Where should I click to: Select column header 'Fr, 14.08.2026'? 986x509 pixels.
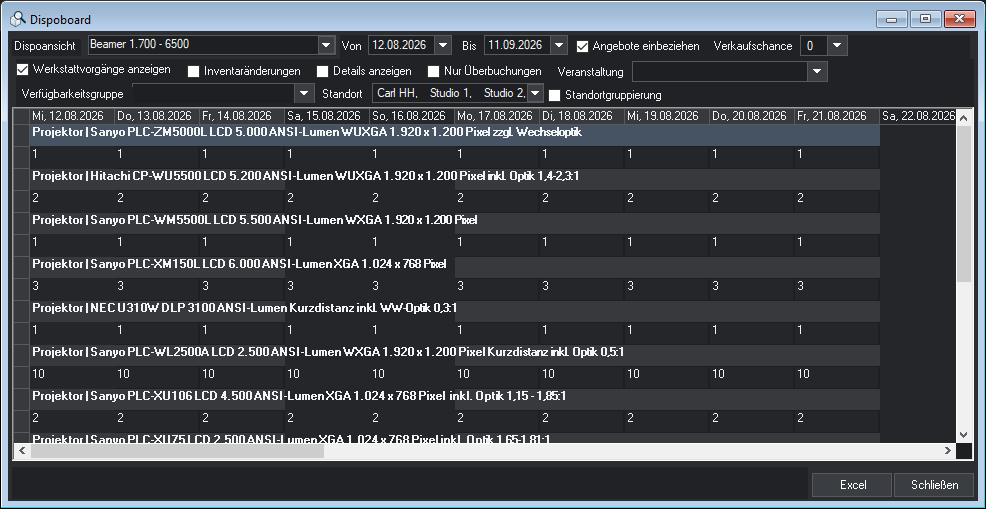tap(241, 116)
